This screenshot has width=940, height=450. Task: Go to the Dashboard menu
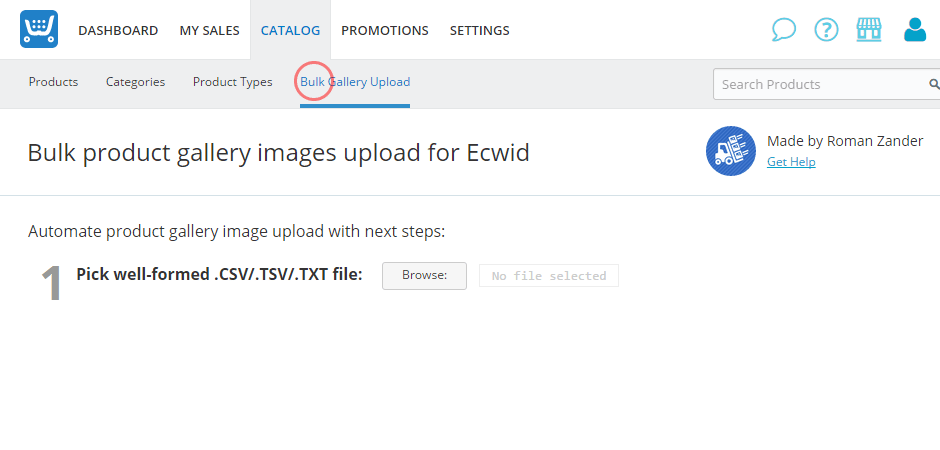point(118,31)
